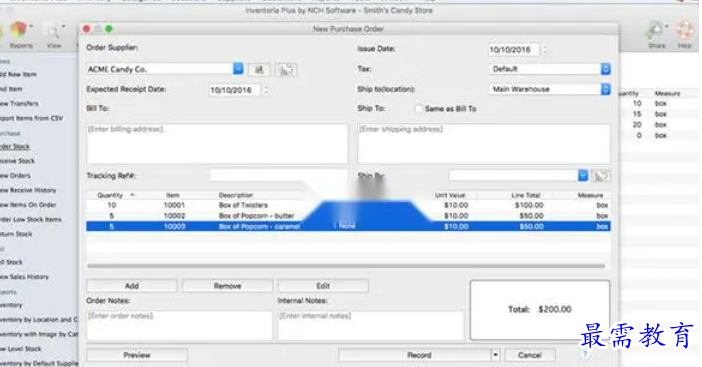Tick the Same as Bill To checkbox
Viewport: 702px width, 367px height.
tap(419, 109)
